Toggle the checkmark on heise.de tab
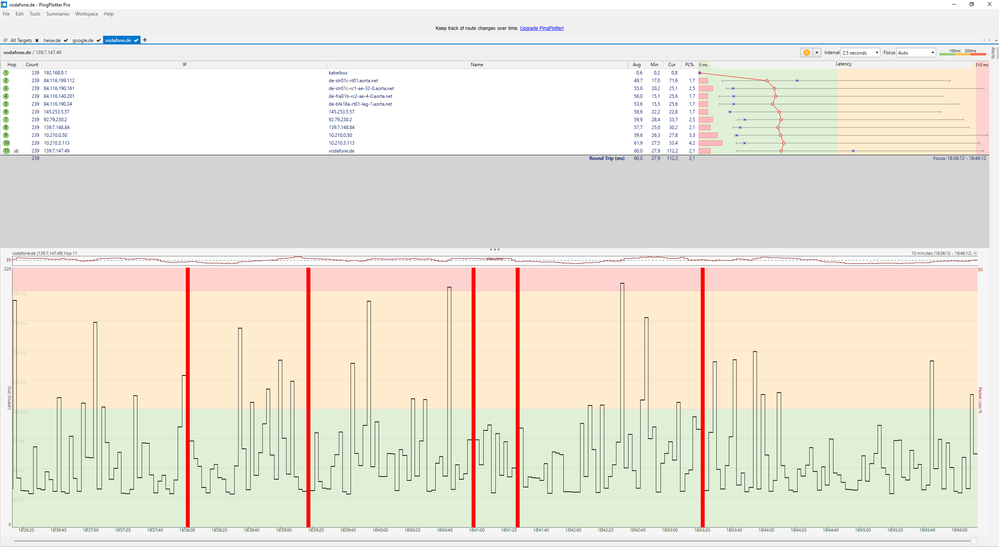 pyautogui.click(x=66, y=40)
